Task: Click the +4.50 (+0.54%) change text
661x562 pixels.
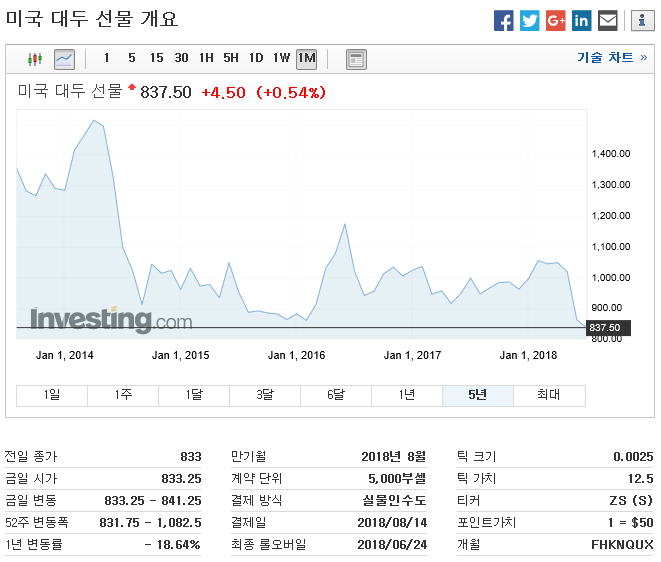Action: point(264,92)
